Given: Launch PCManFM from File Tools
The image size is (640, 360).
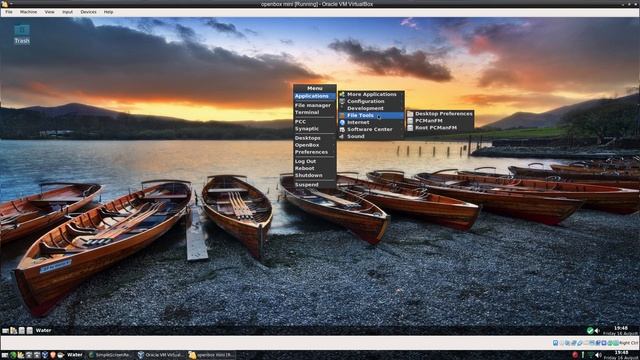Looking at the screenshot, I should 440,121.
